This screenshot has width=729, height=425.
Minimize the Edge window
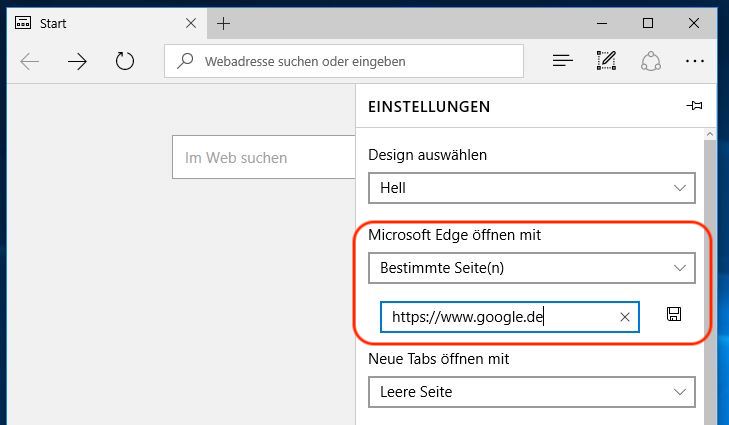(x=602, y=23)
